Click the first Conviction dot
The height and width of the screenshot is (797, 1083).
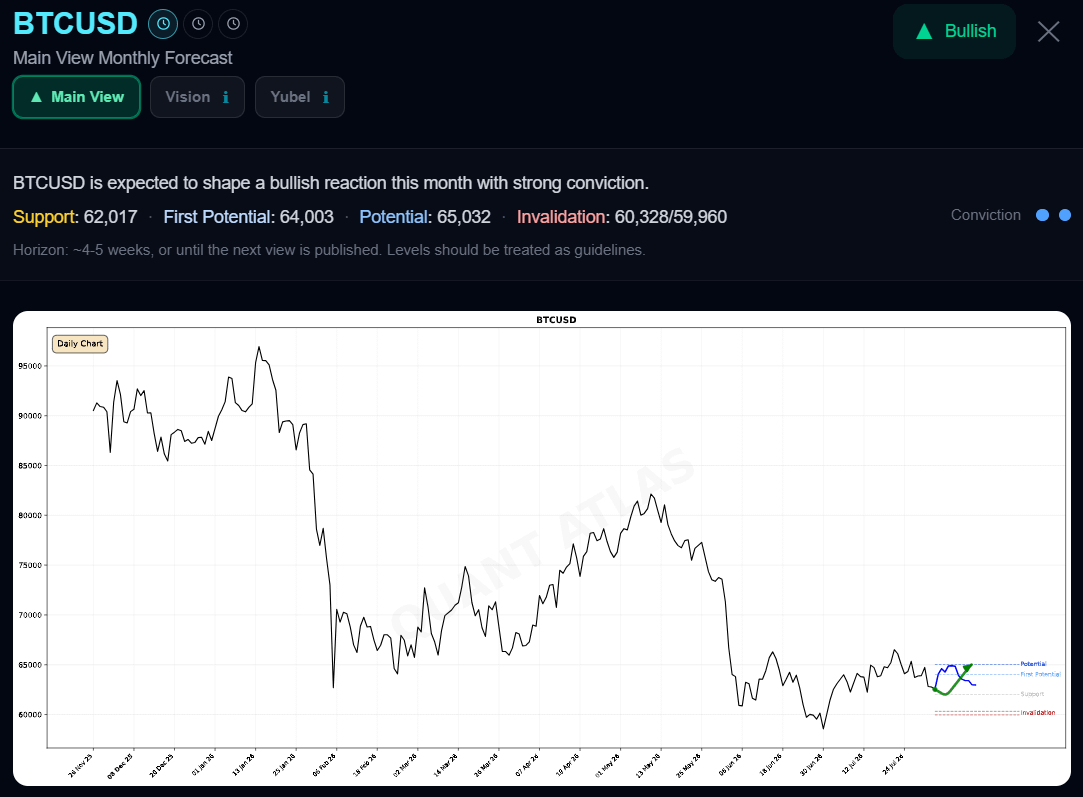(x=1043, y=215)
